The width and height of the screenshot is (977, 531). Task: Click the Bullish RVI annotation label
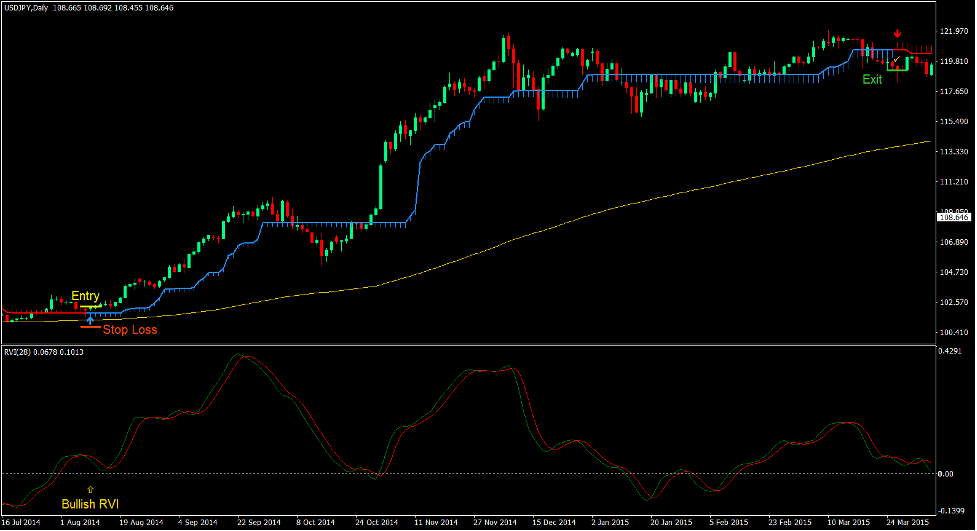tap(91, 504)
